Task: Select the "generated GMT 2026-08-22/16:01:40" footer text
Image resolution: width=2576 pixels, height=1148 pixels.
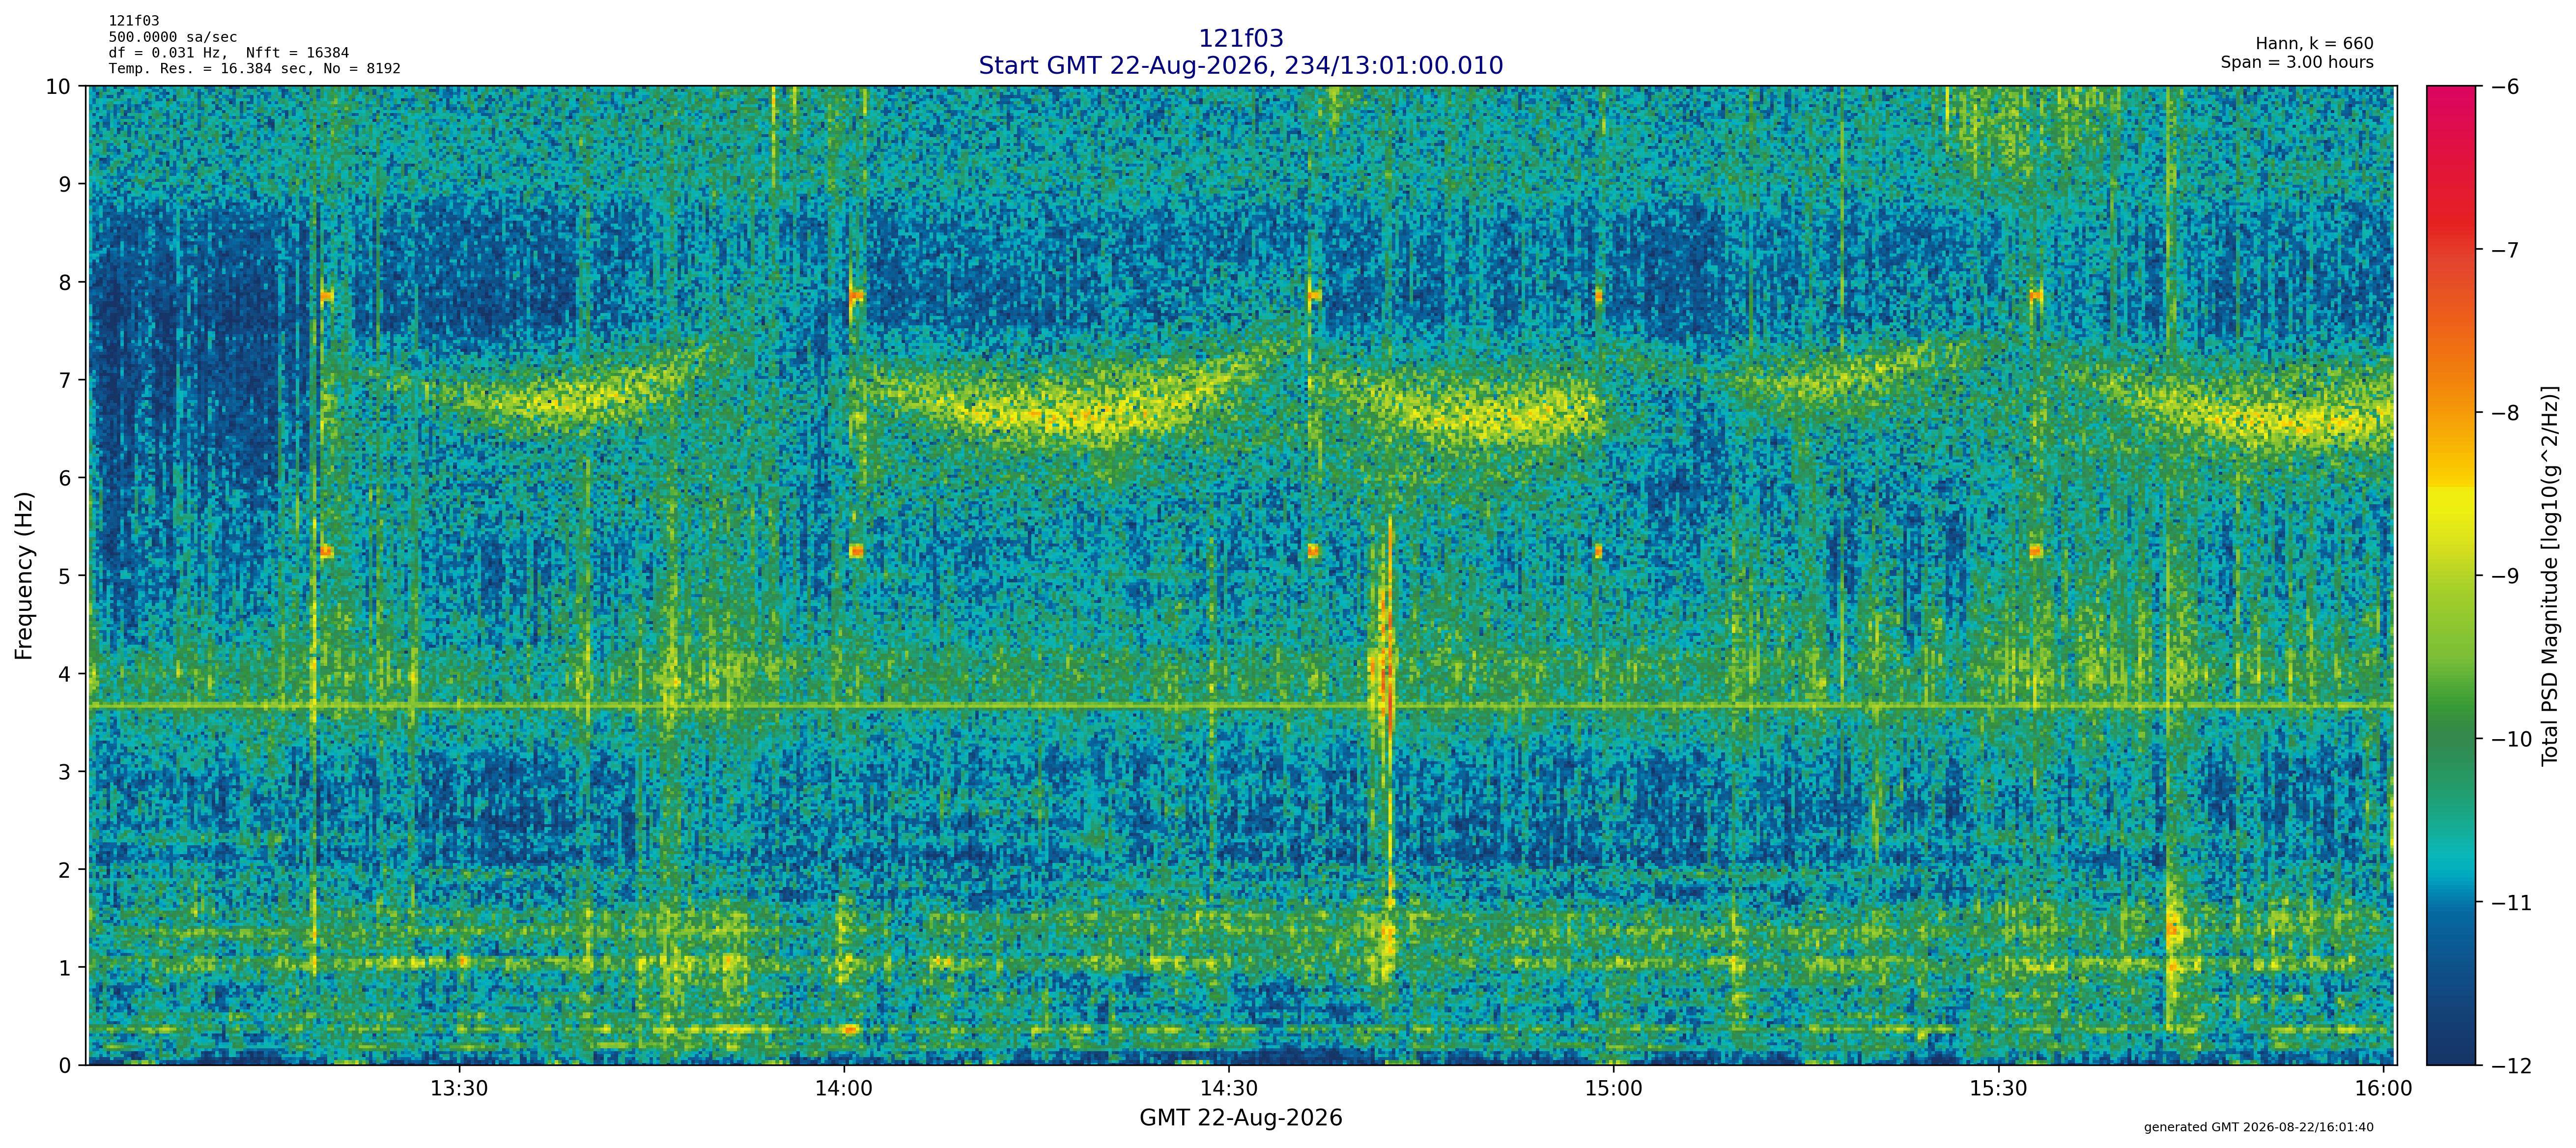Action: [2258, 1127]
